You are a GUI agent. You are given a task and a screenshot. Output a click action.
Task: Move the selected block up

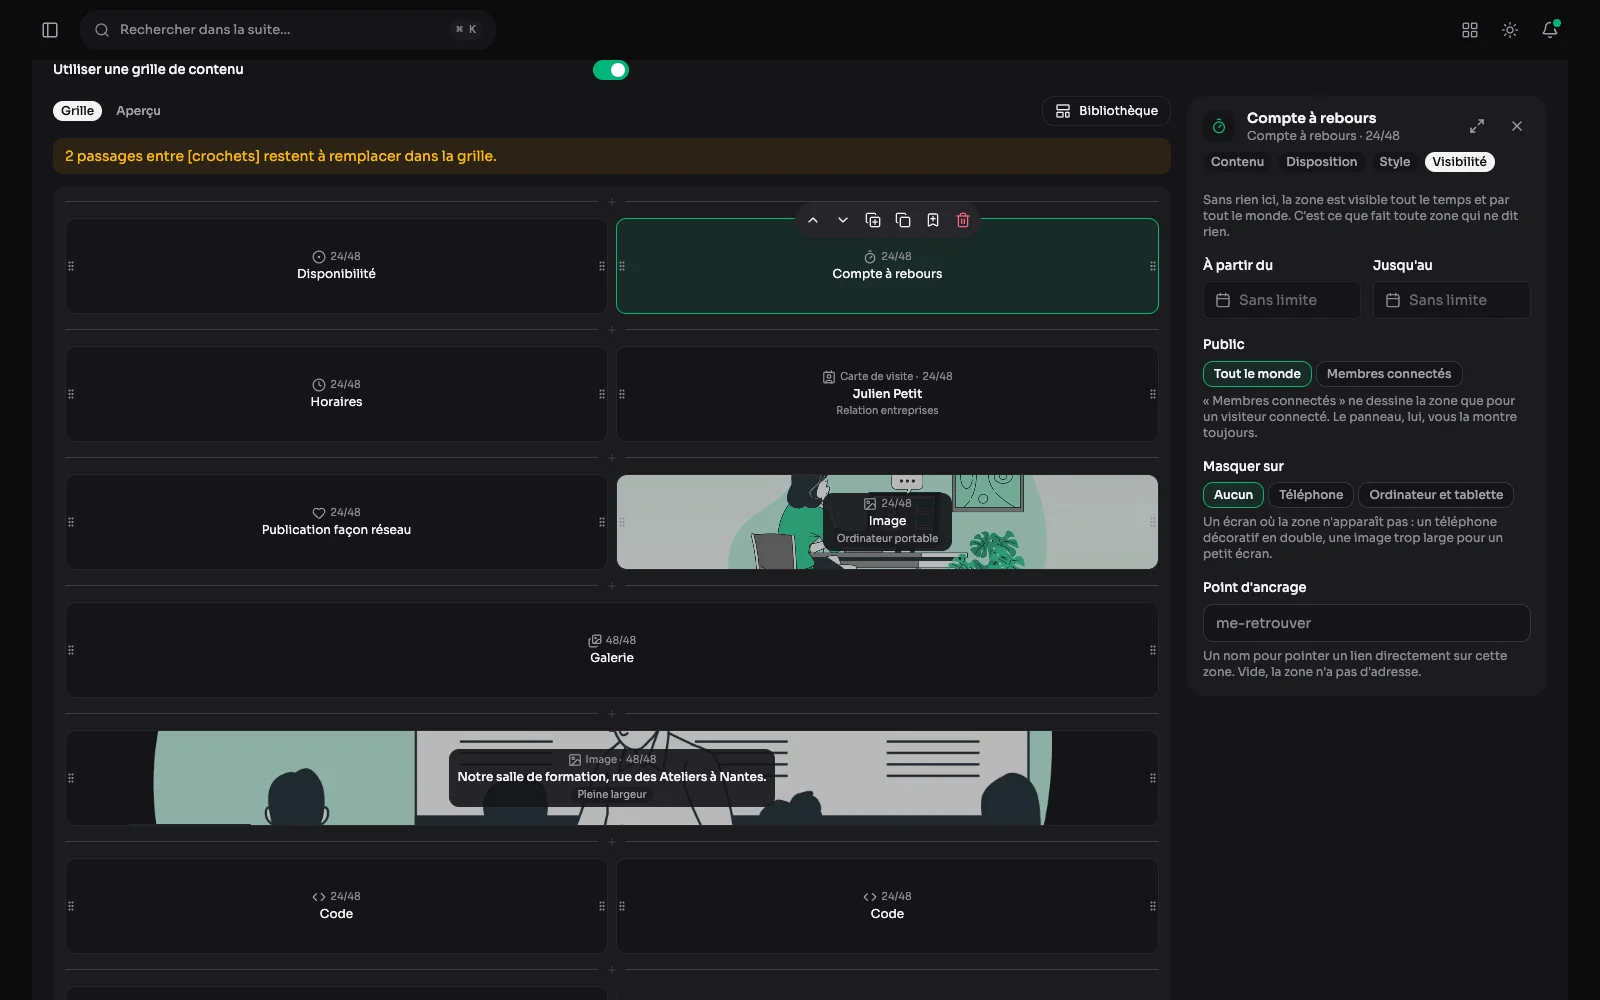[813, 220]
